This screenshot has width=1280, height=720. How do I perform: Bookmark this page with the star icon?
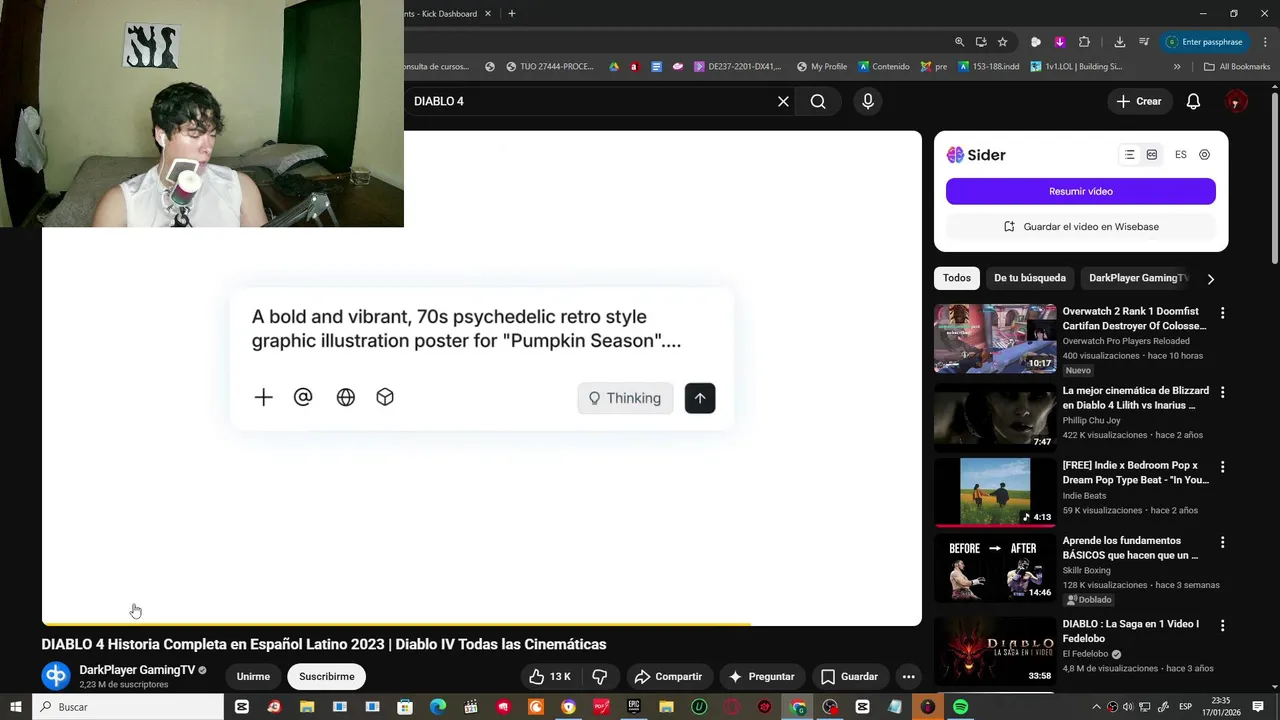point(1002,42)
